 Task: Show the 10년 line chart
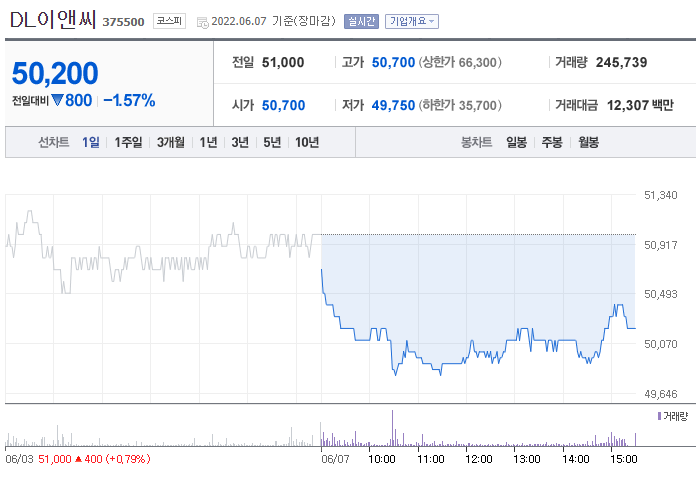307,142
